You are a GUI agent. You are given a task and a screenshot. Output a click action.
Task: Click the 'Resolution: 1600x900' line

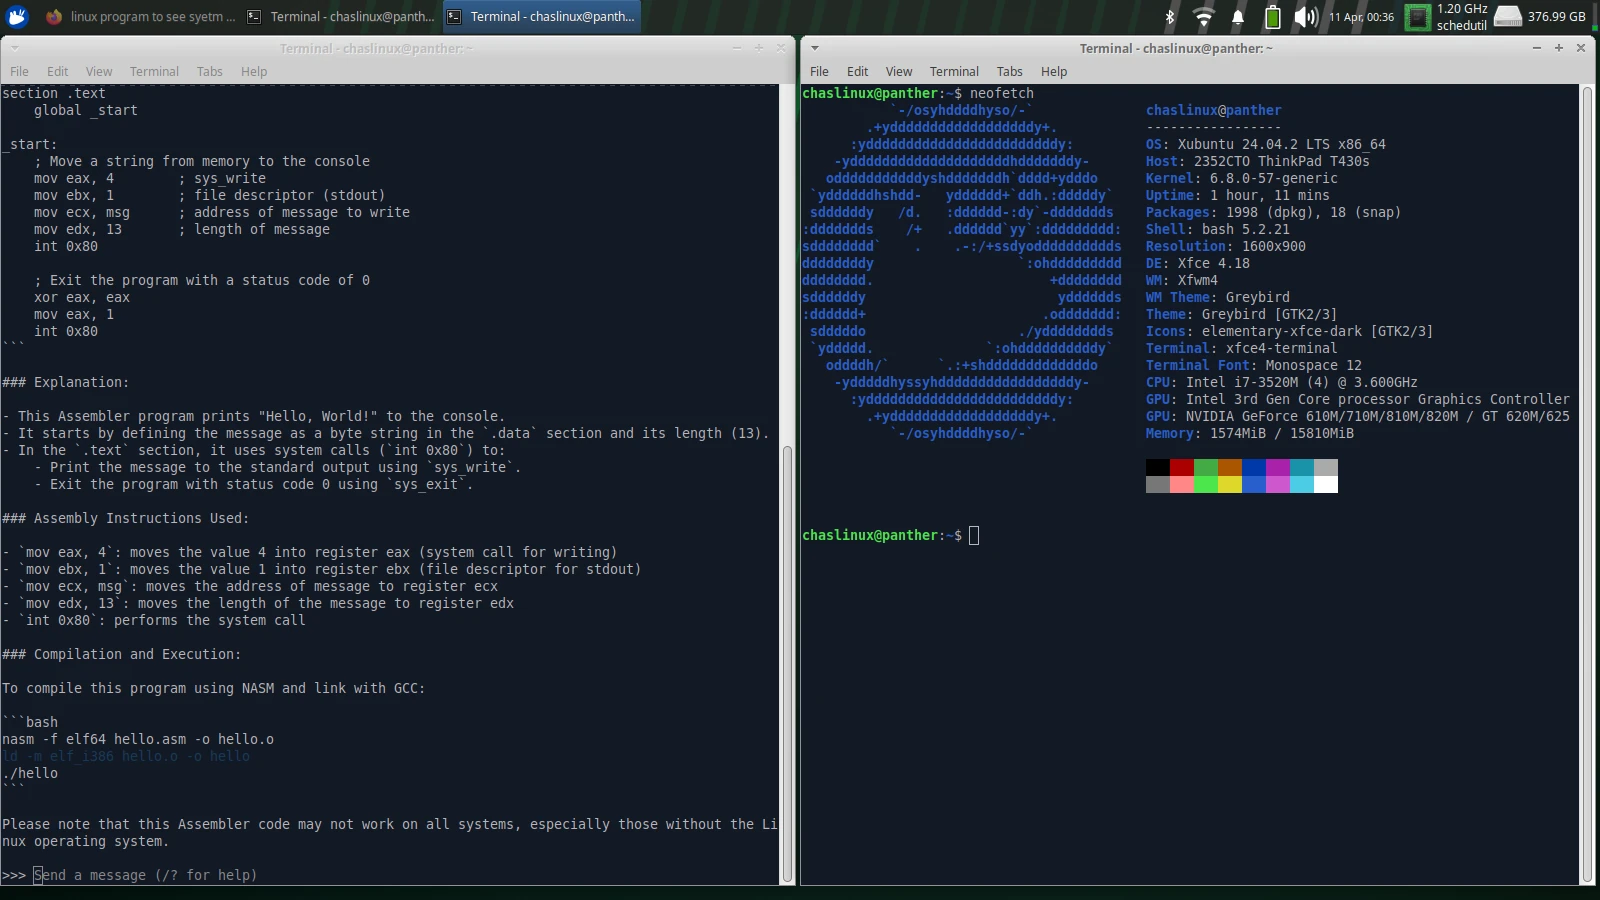pos(1226,246)
